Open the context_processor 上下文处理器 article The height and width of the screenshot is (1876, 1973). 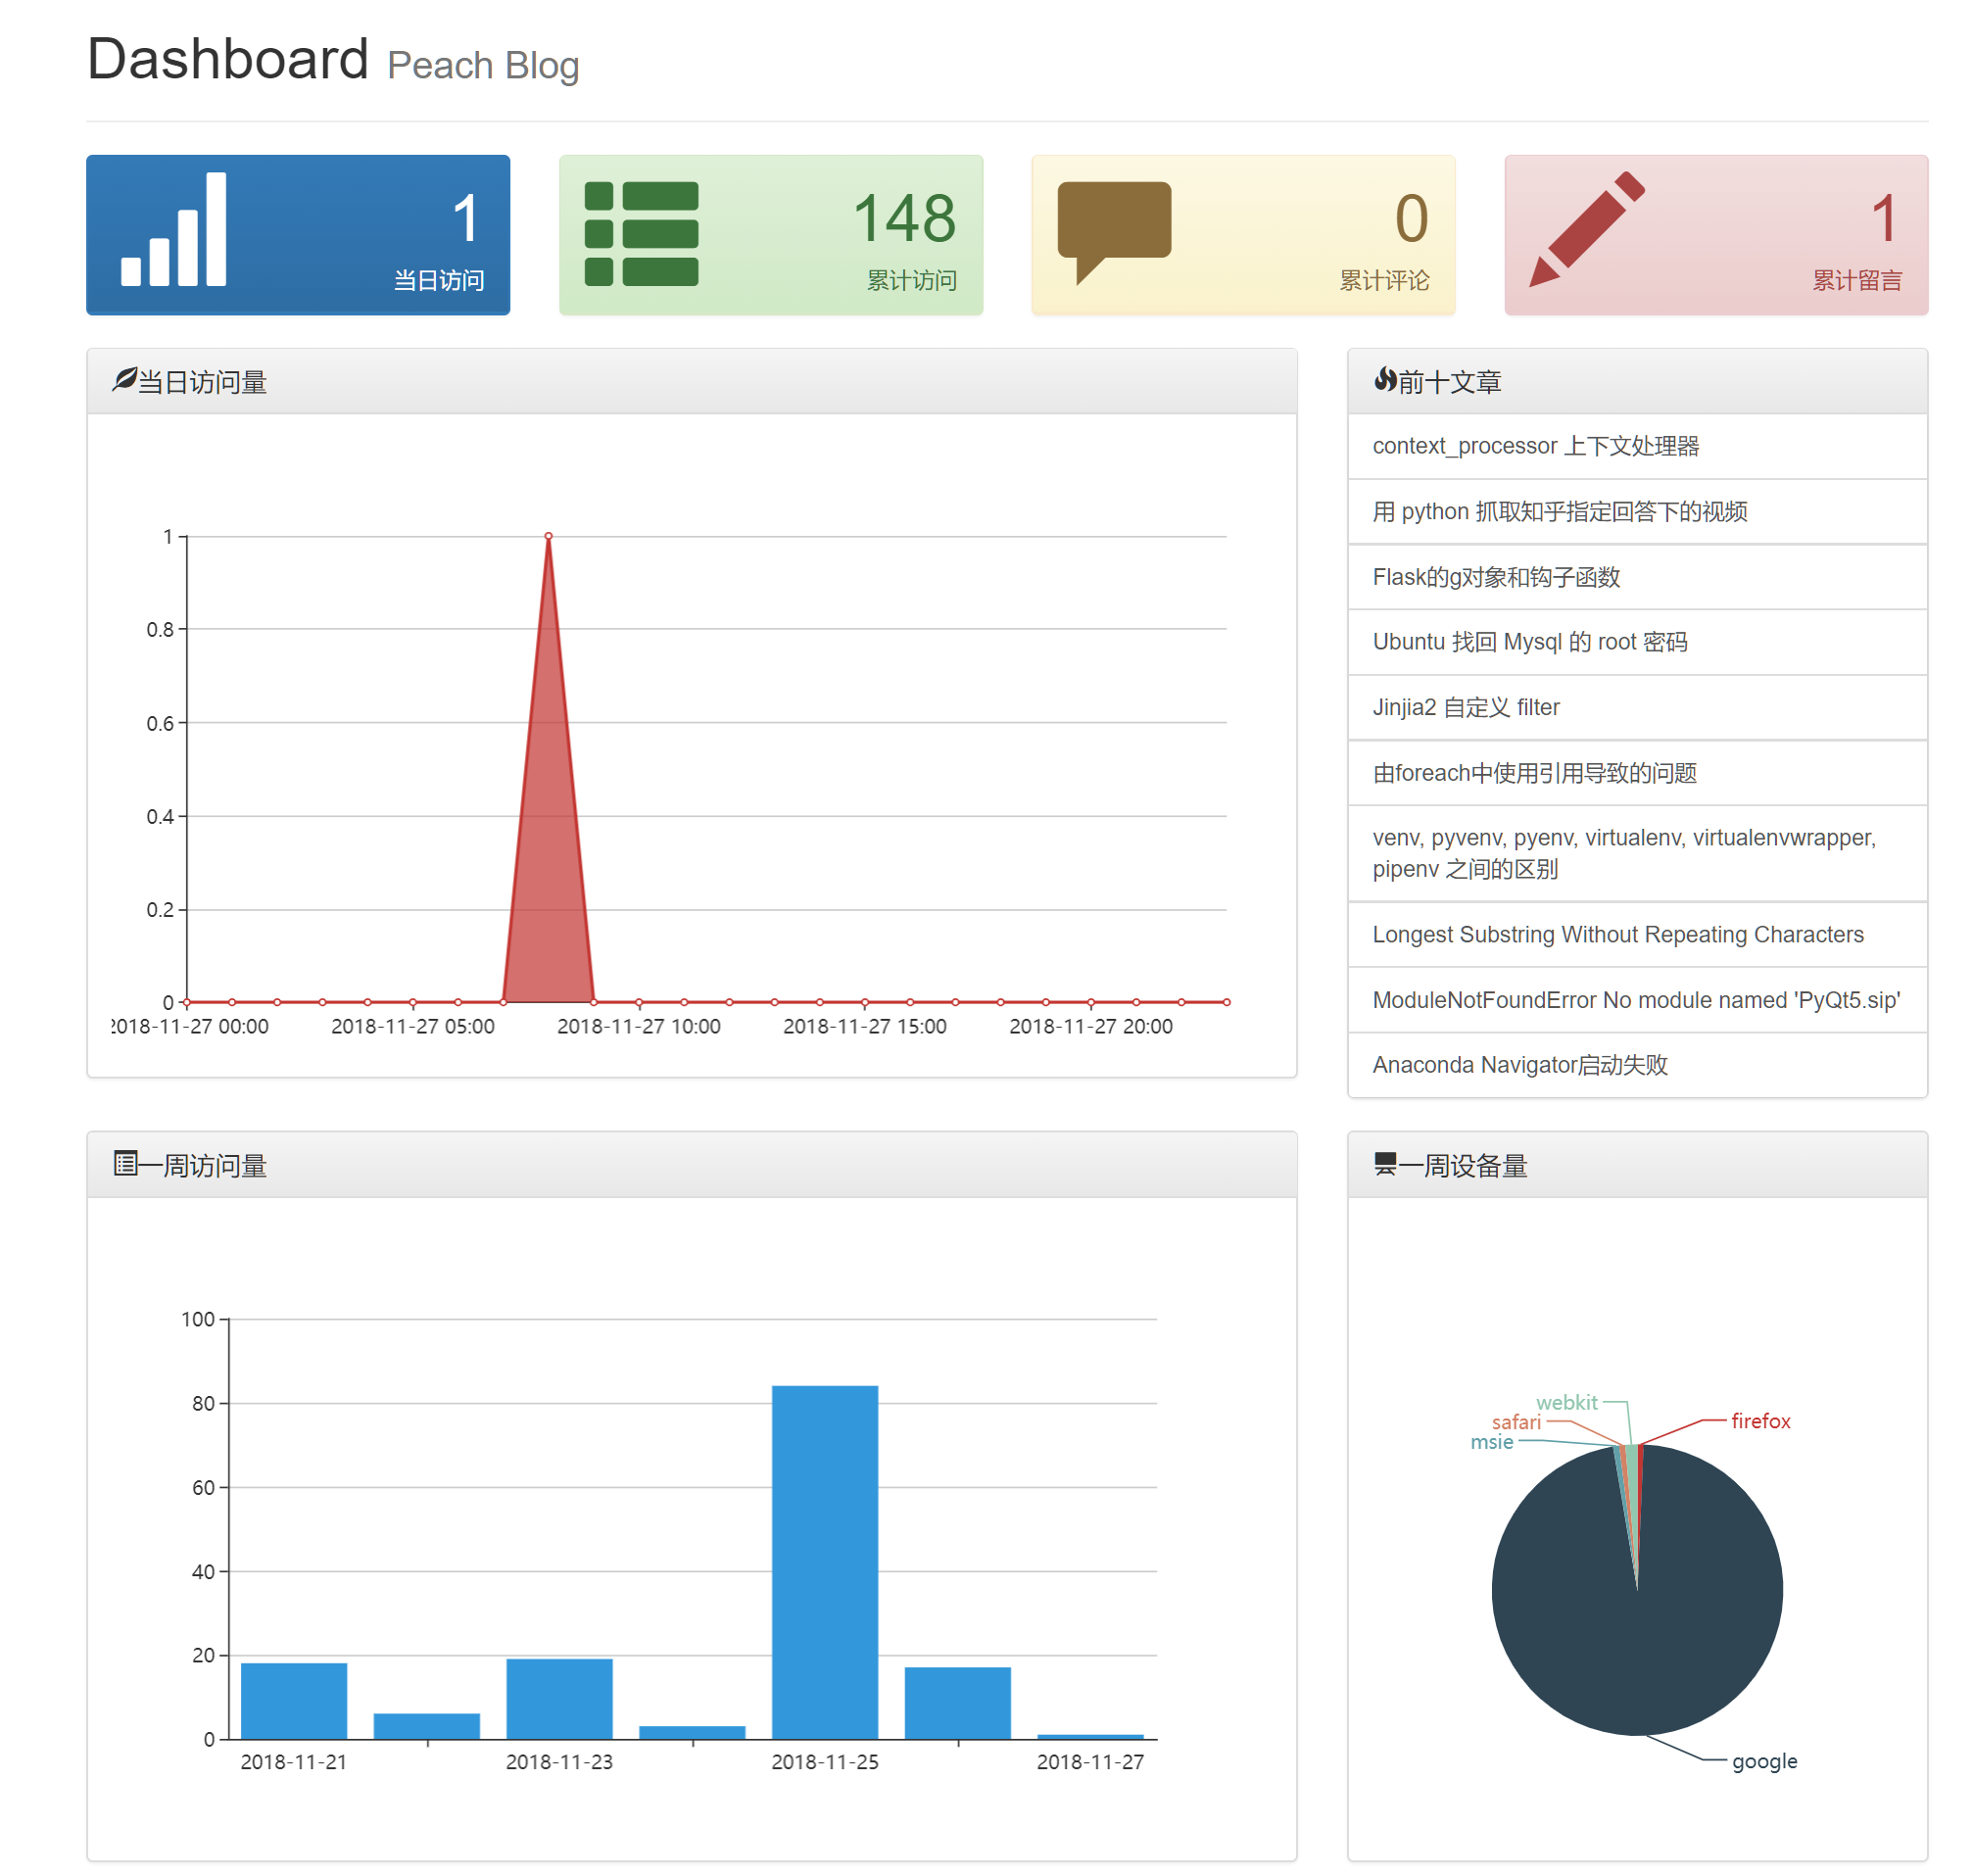pyautogui.click(x=1535, y=446)
